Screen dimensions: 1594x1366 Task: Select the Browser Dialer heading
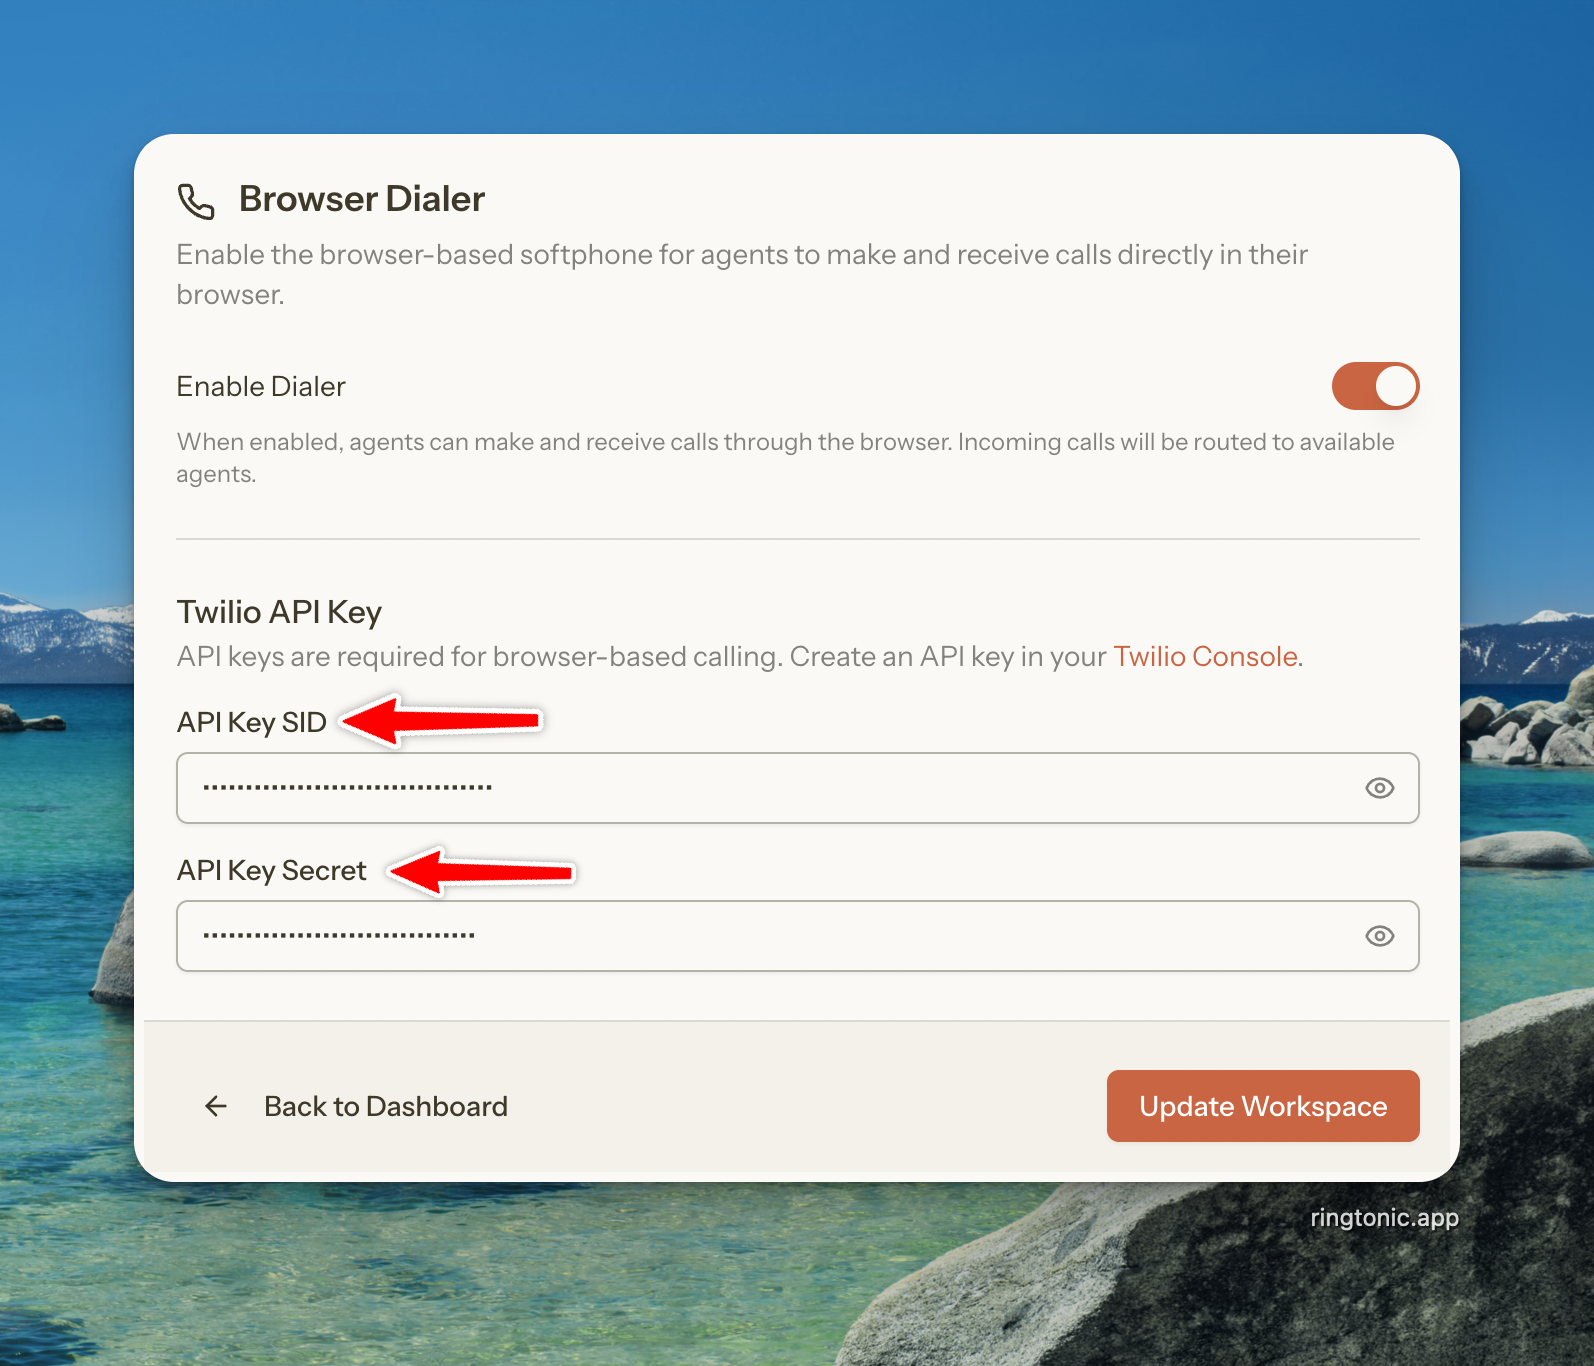tap(362, 199)
